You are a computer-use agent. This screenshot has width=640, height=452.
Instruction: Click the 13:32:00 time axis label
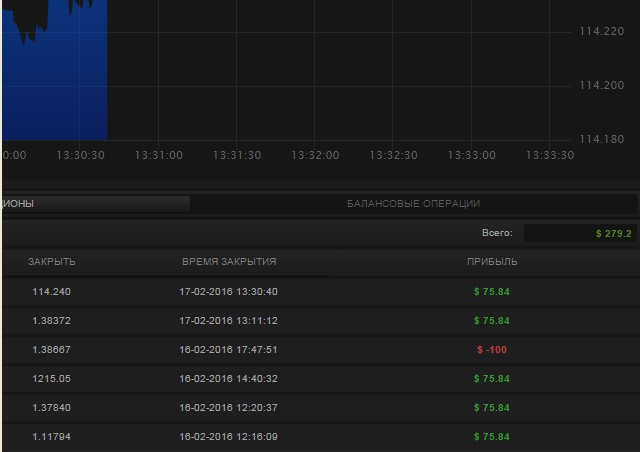pos(315,155)
